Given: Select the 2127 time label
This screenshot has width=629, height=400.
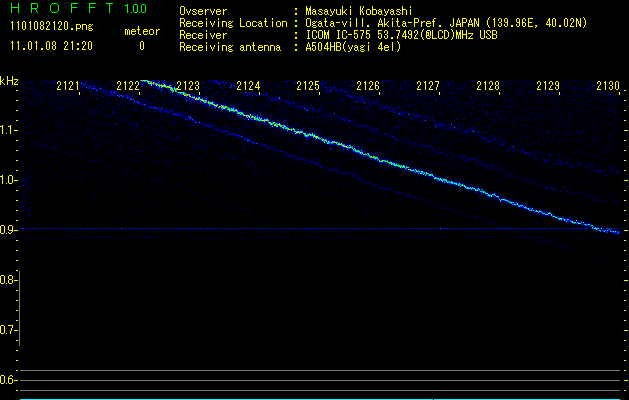Looking at the screenshot, I should pos(428,86).
